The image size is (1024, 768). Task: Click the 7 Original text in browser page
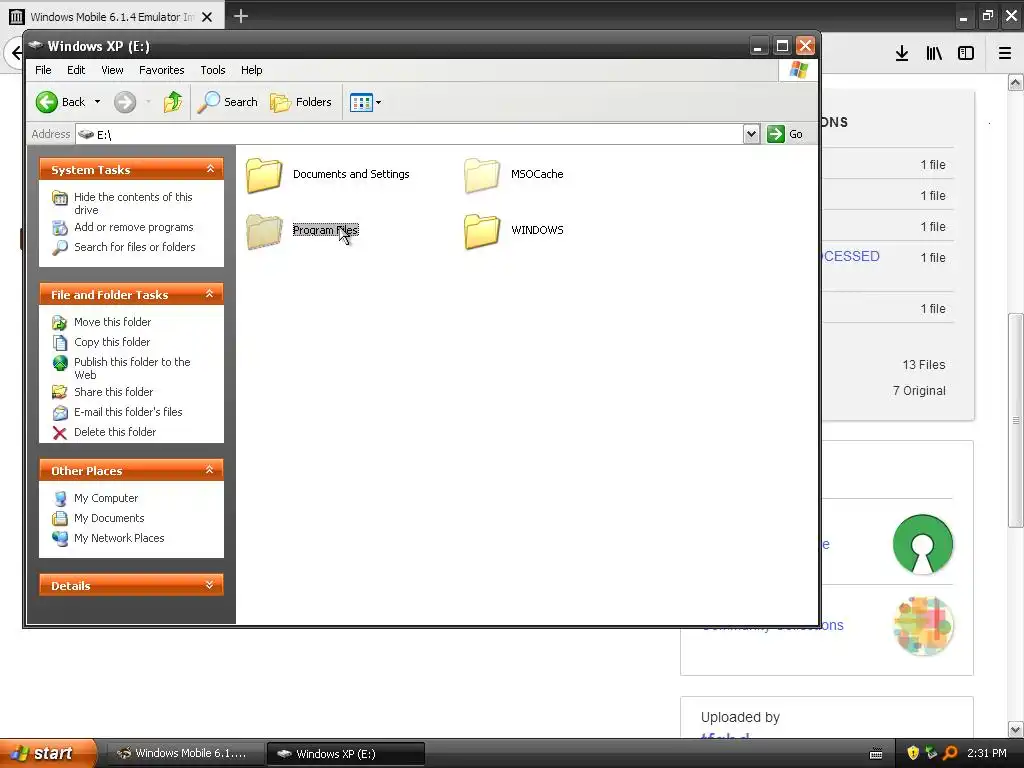click(x=919, y=391)
